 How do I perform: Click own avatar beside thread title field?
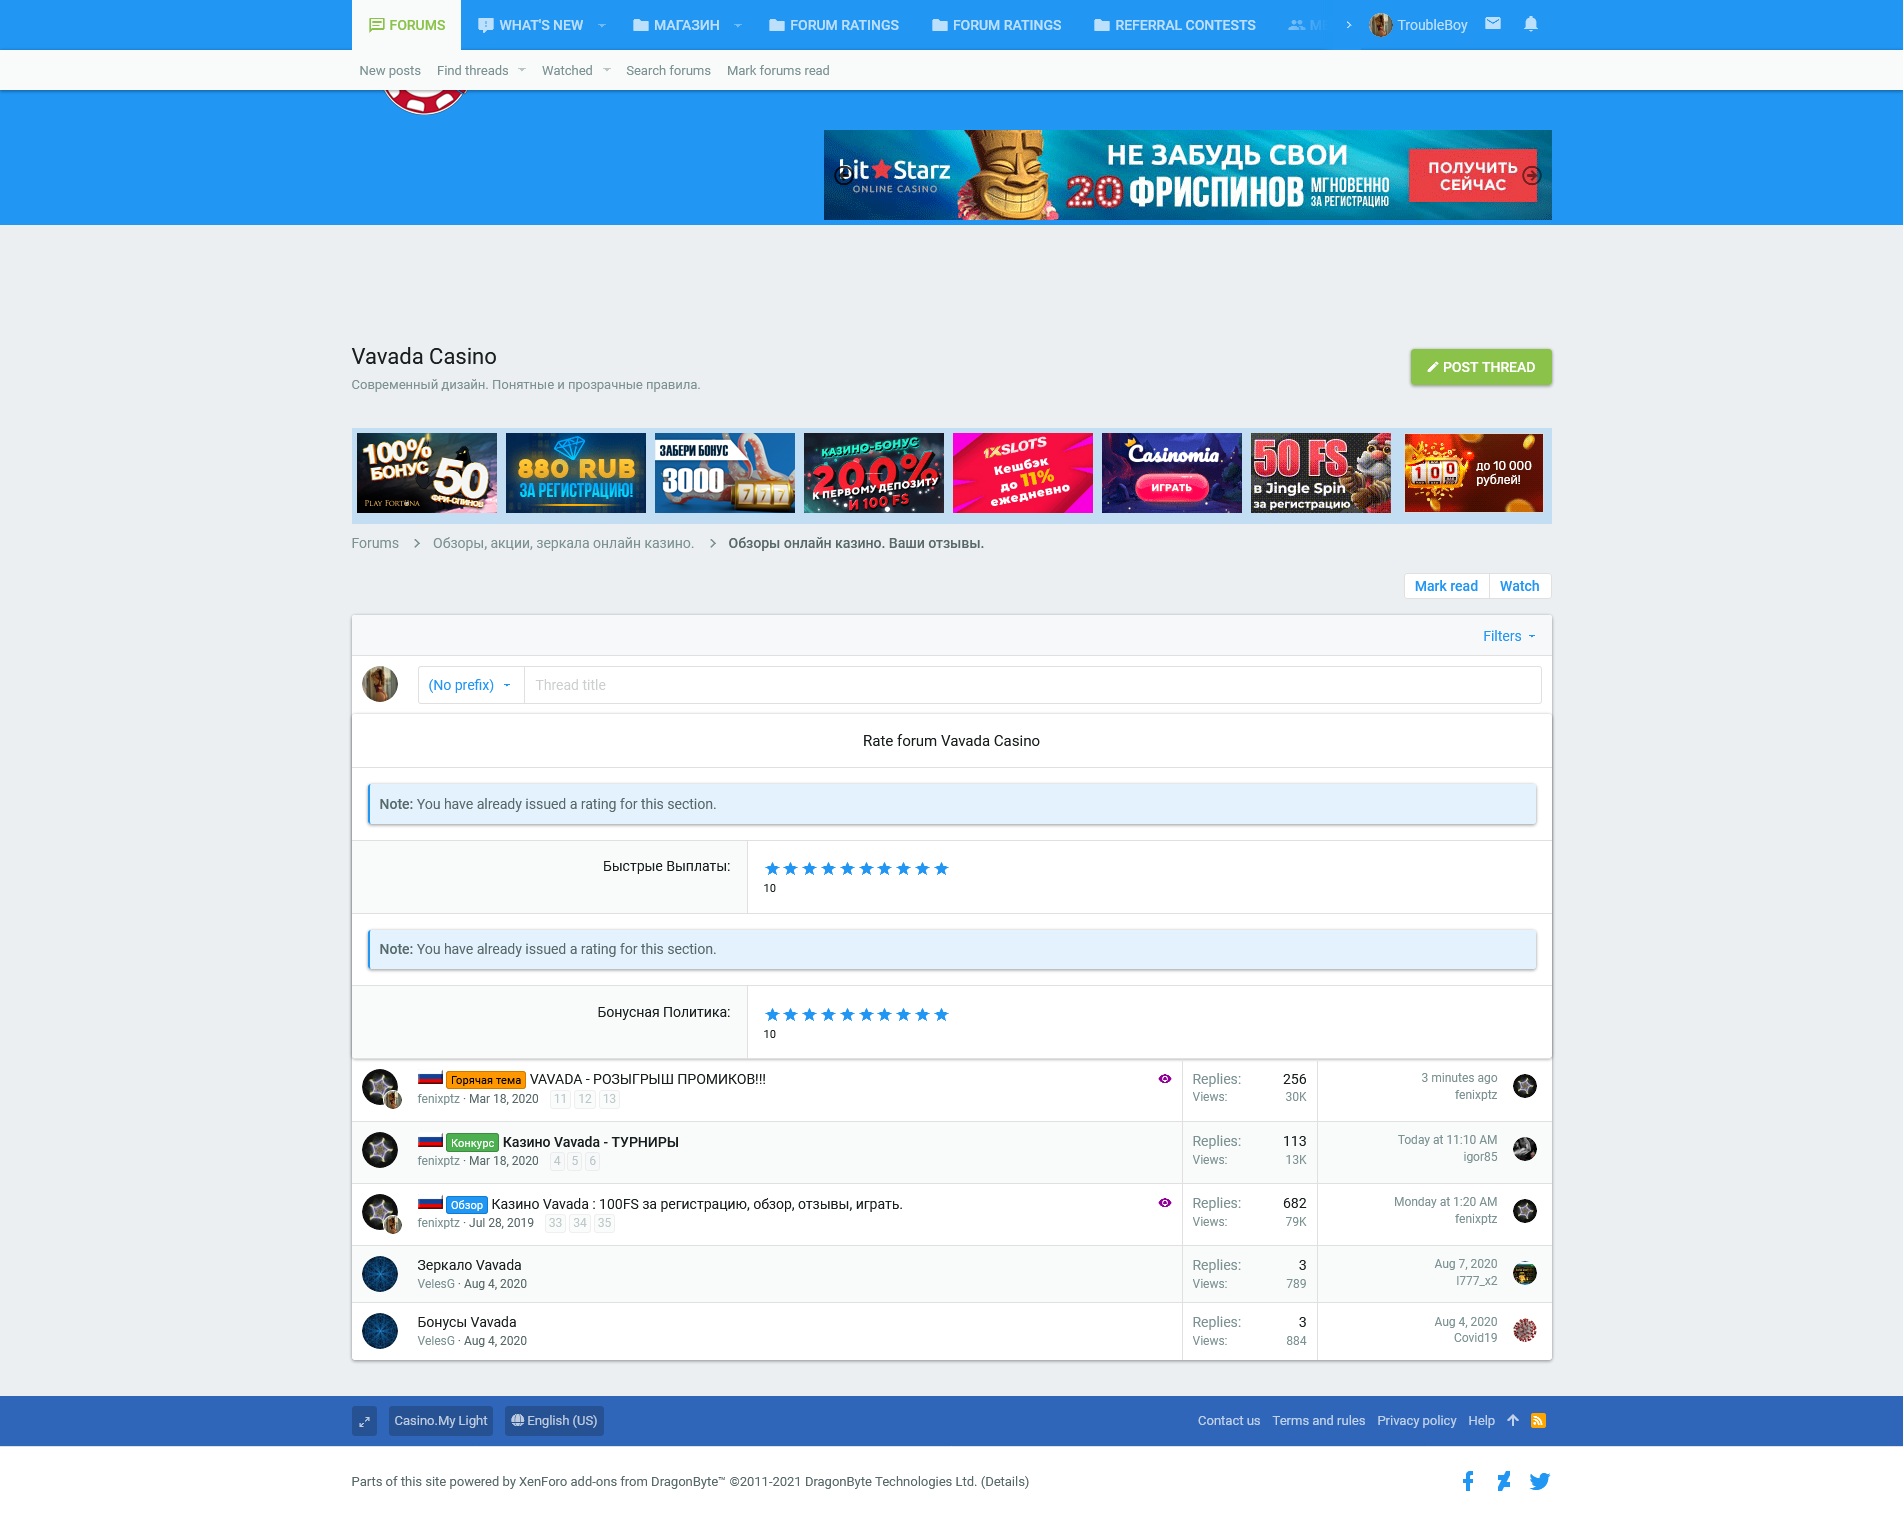(380, 684)
